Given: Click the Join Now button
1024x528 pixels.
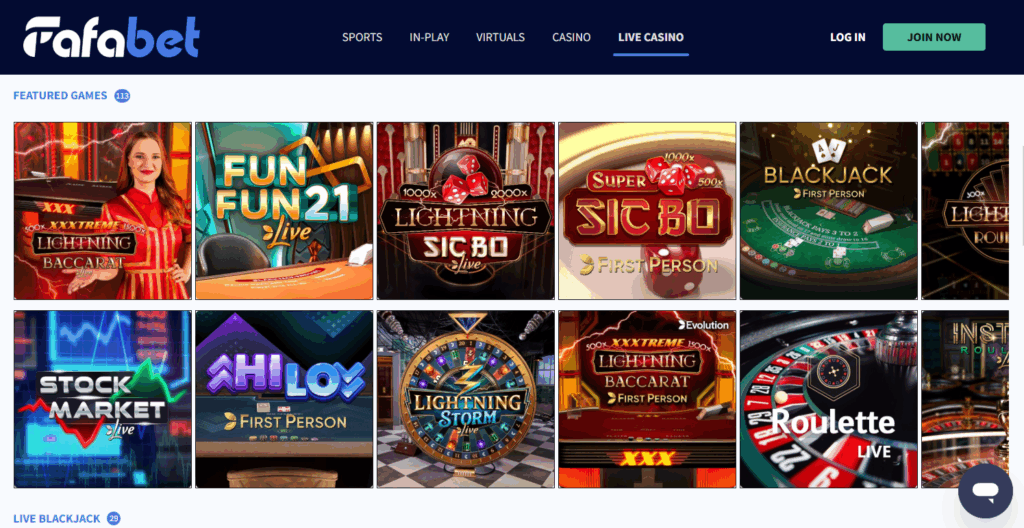Looking at the screenshot, I should point(934,37).
